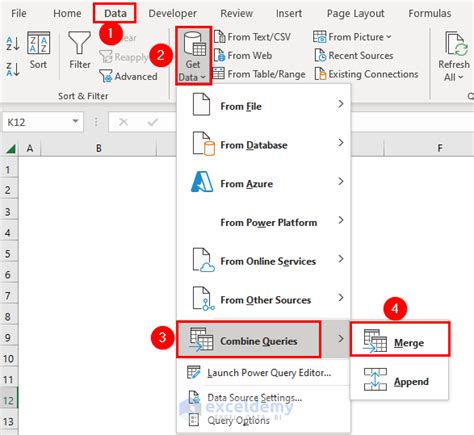Select column A header
Image resolution: width=474 pixels, height=435 pixels.
point(30,148)
